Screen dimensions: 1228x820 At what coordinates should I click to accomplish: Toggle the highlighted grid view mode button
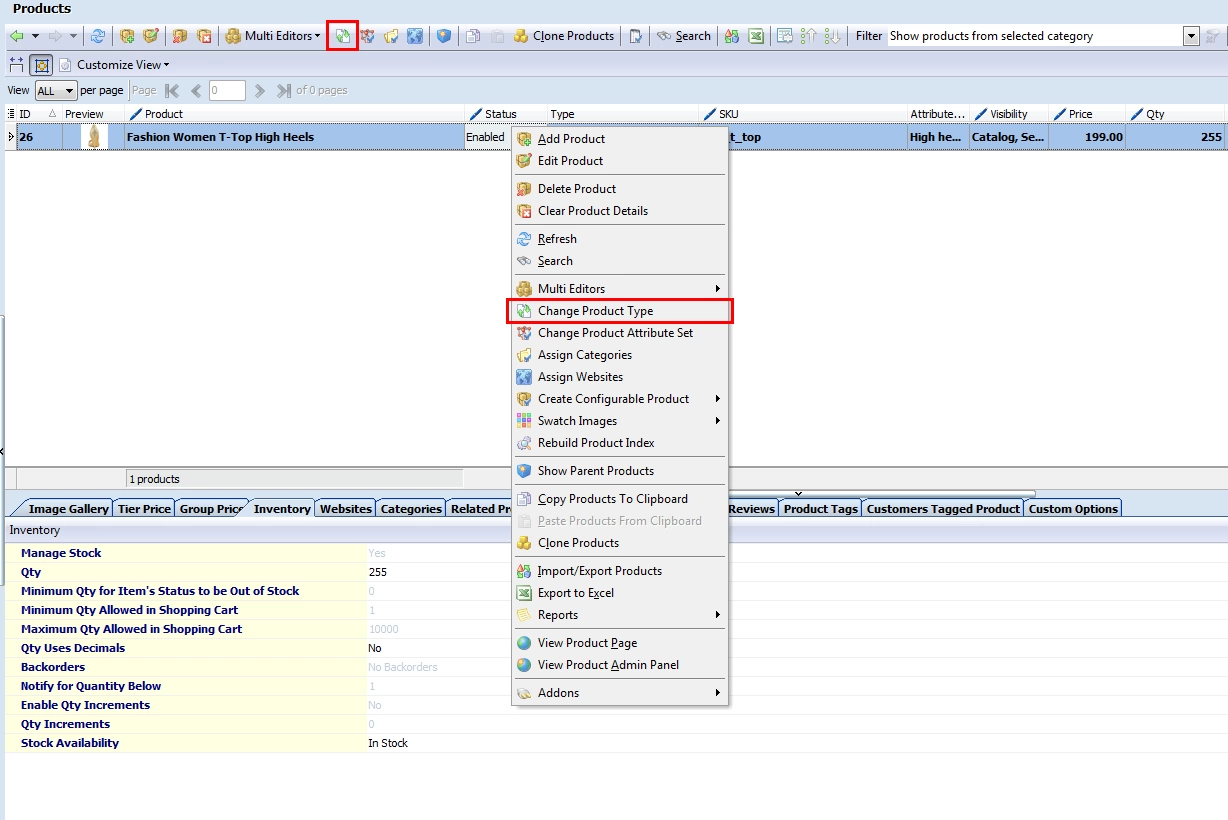41,65
